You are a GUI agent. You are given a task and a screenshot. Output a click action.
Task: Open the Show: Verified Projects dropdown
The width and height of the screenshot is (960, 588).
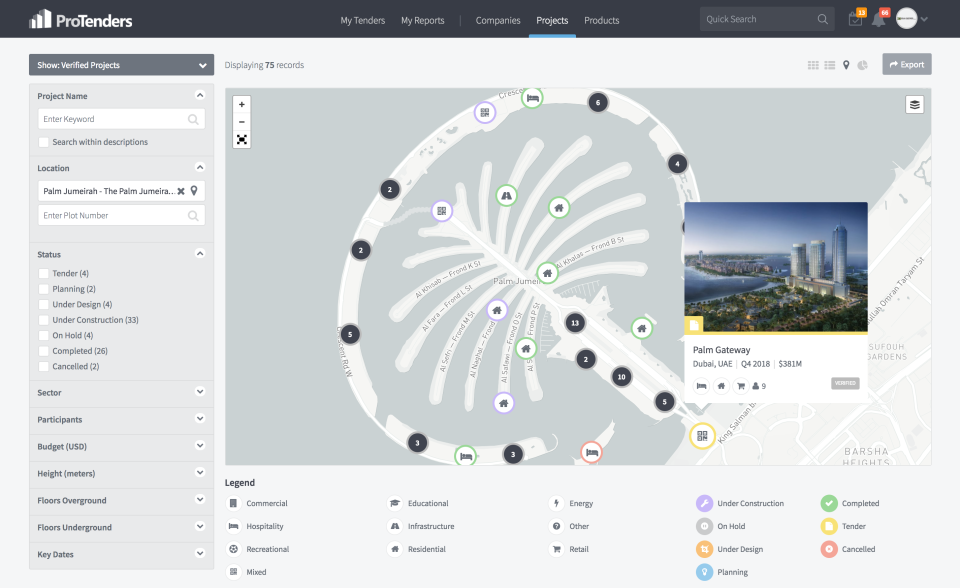tap(120, 64)
